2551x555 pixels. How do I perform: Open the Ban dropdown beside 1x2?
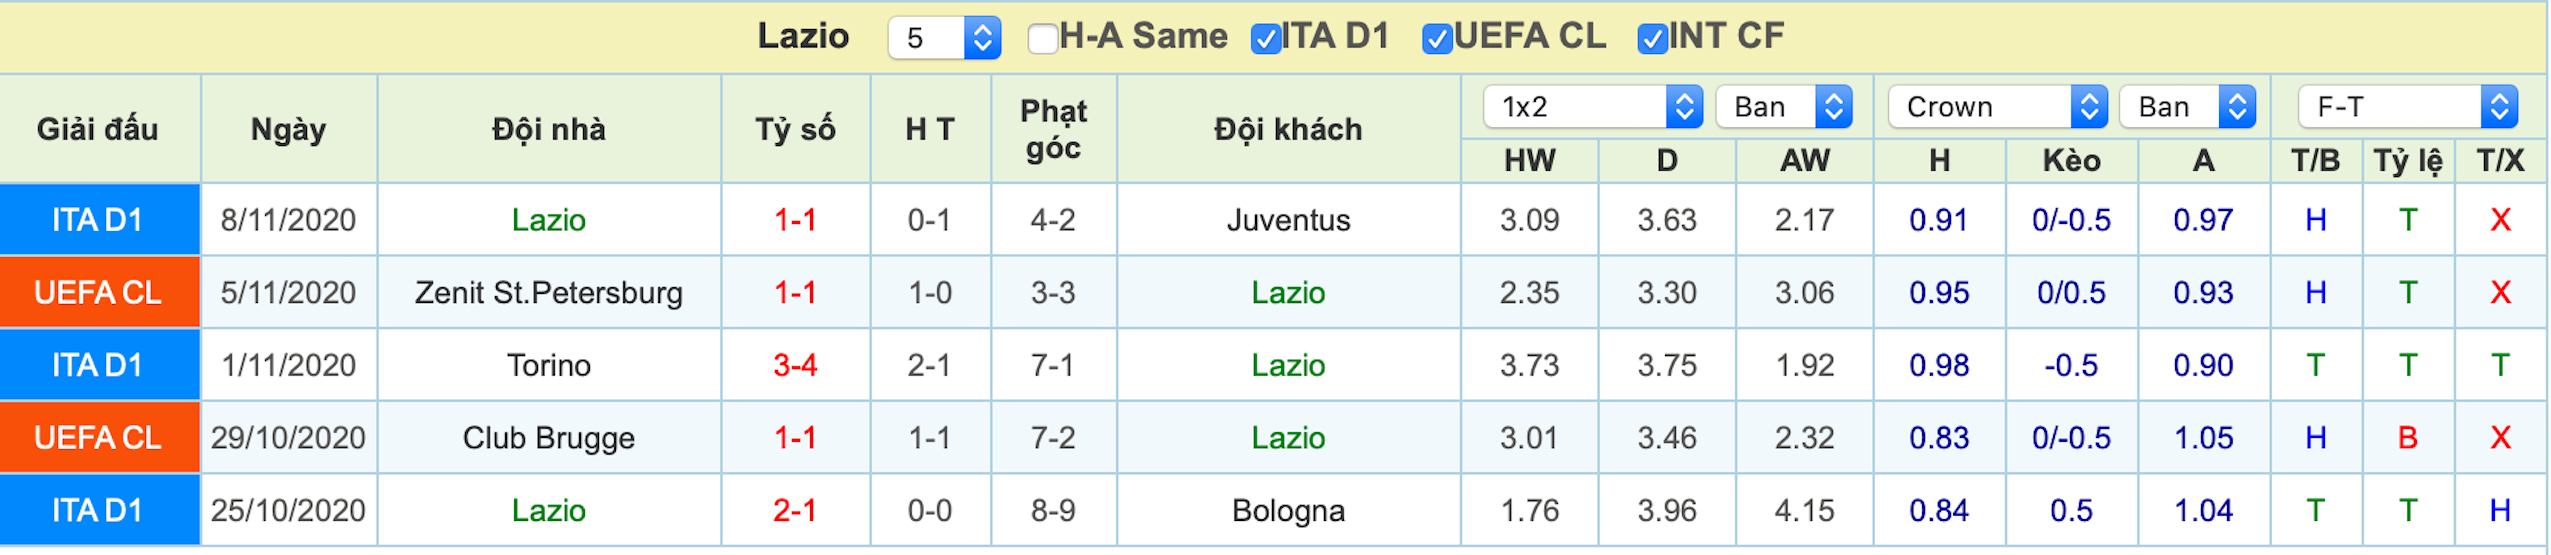1784,107
